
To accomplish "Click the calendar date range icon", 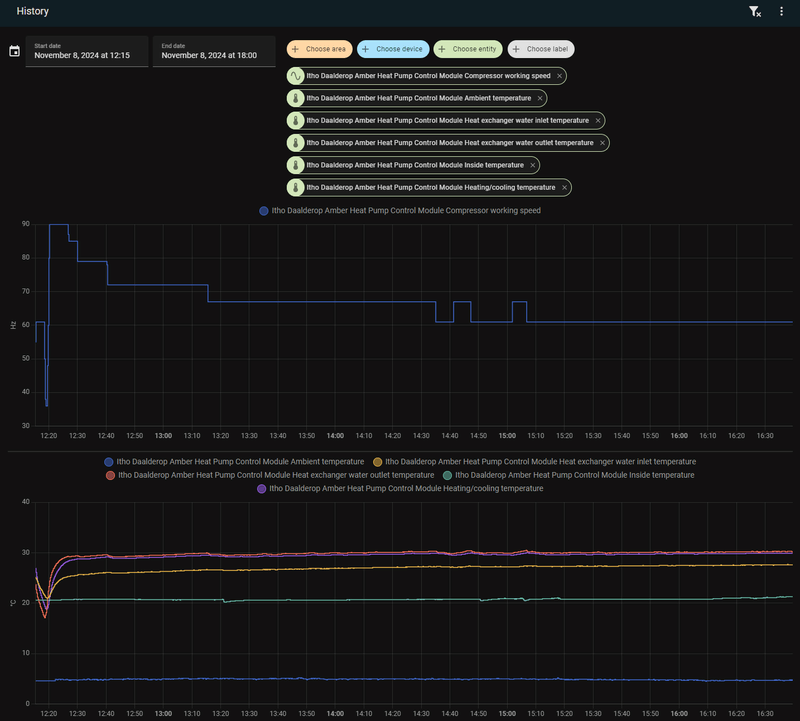I will 14,51.
